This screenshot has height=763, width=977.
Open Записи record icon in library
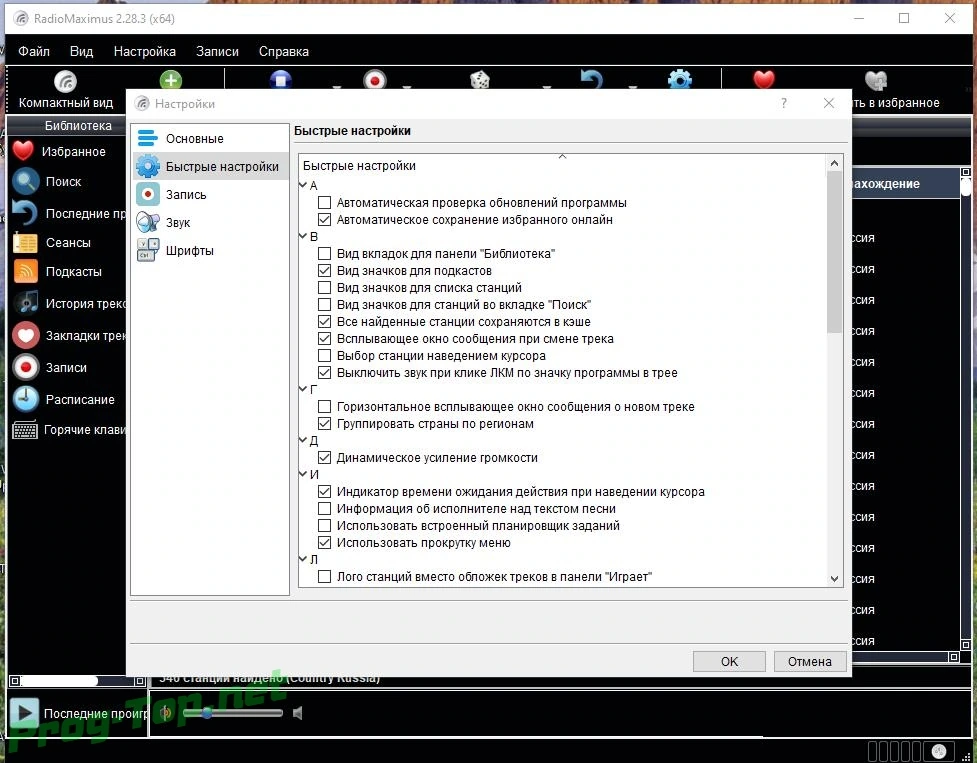[x=26, y=367]
